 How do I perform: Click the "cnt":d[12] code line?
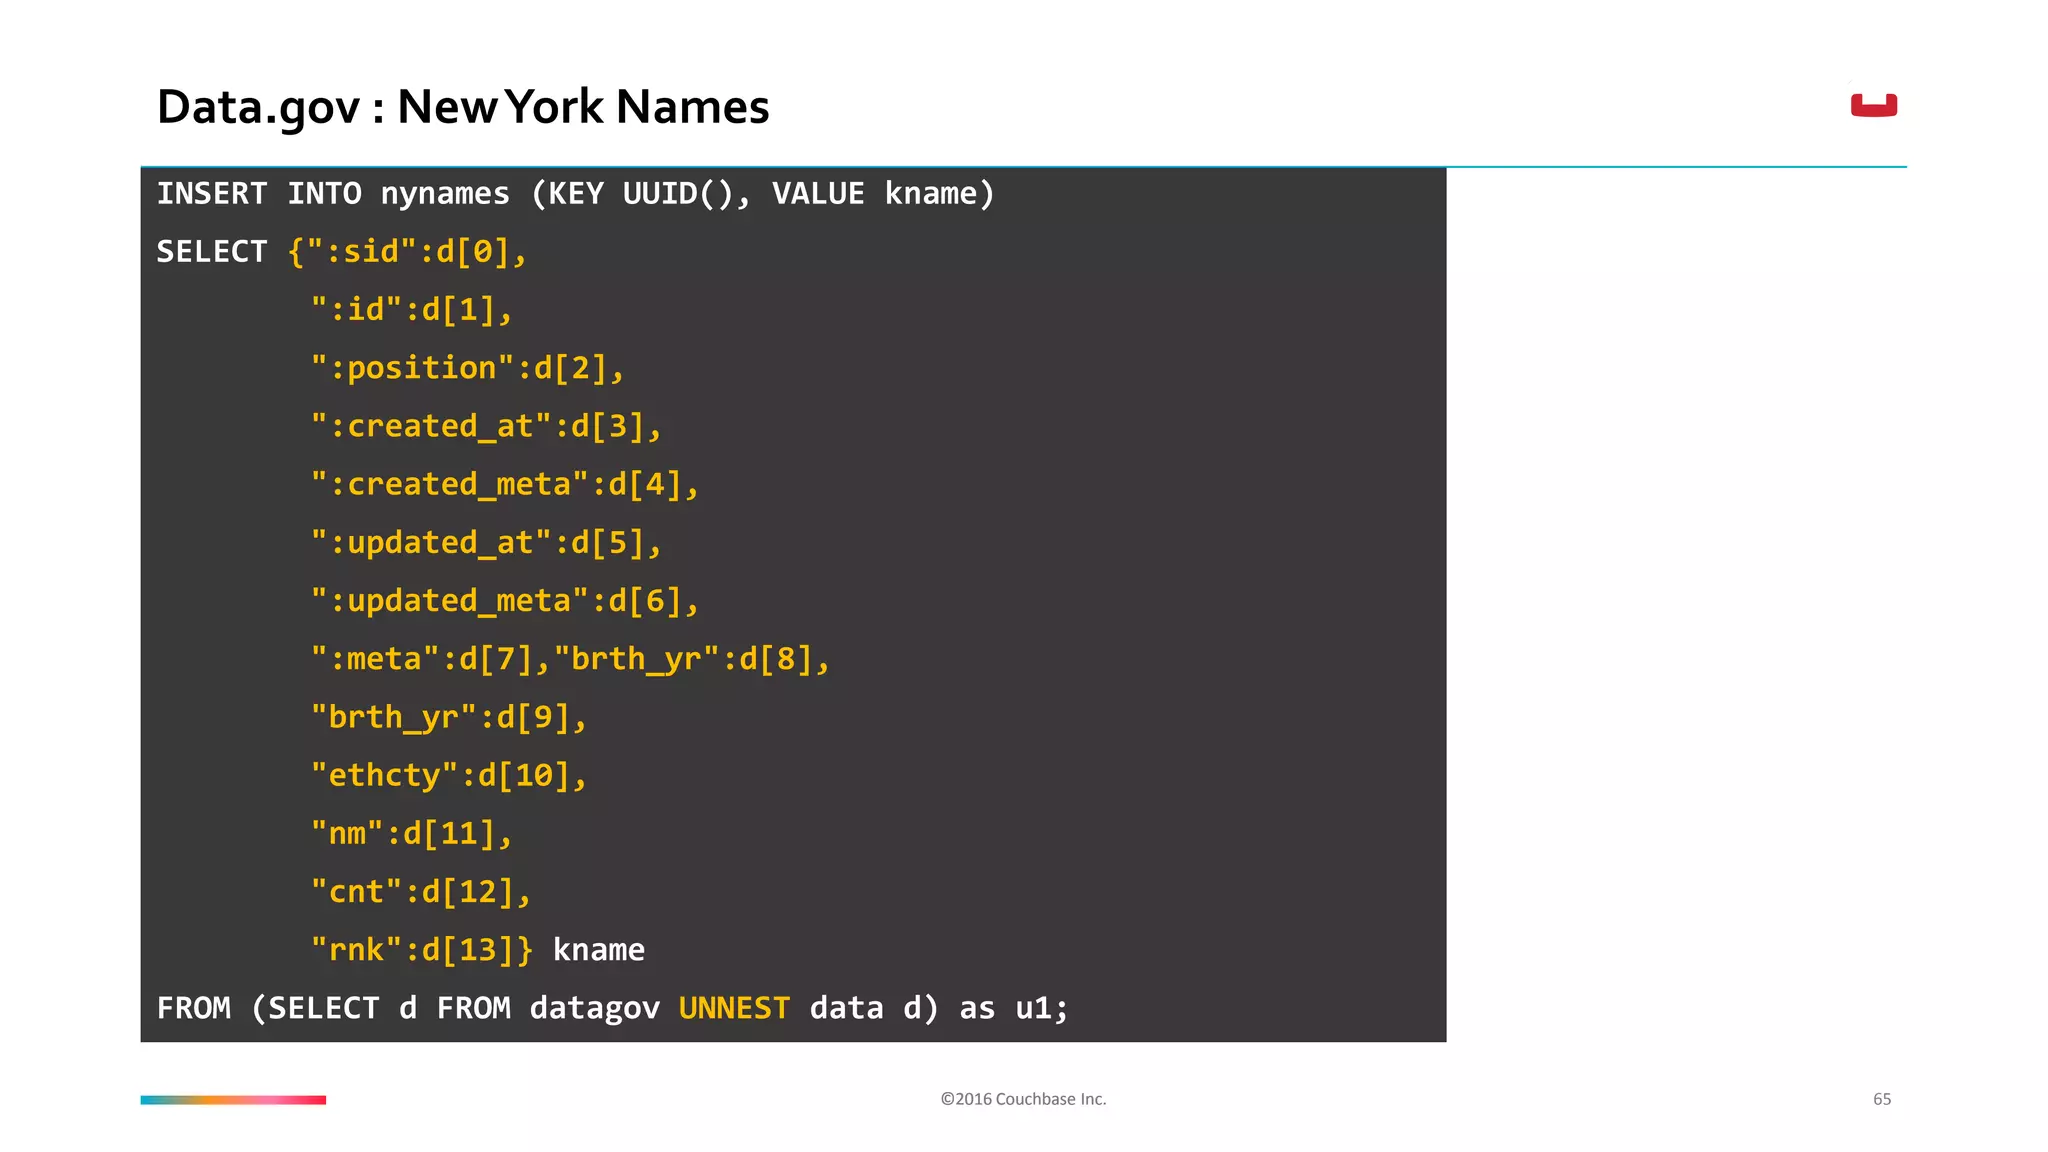(x=420, y=891)
